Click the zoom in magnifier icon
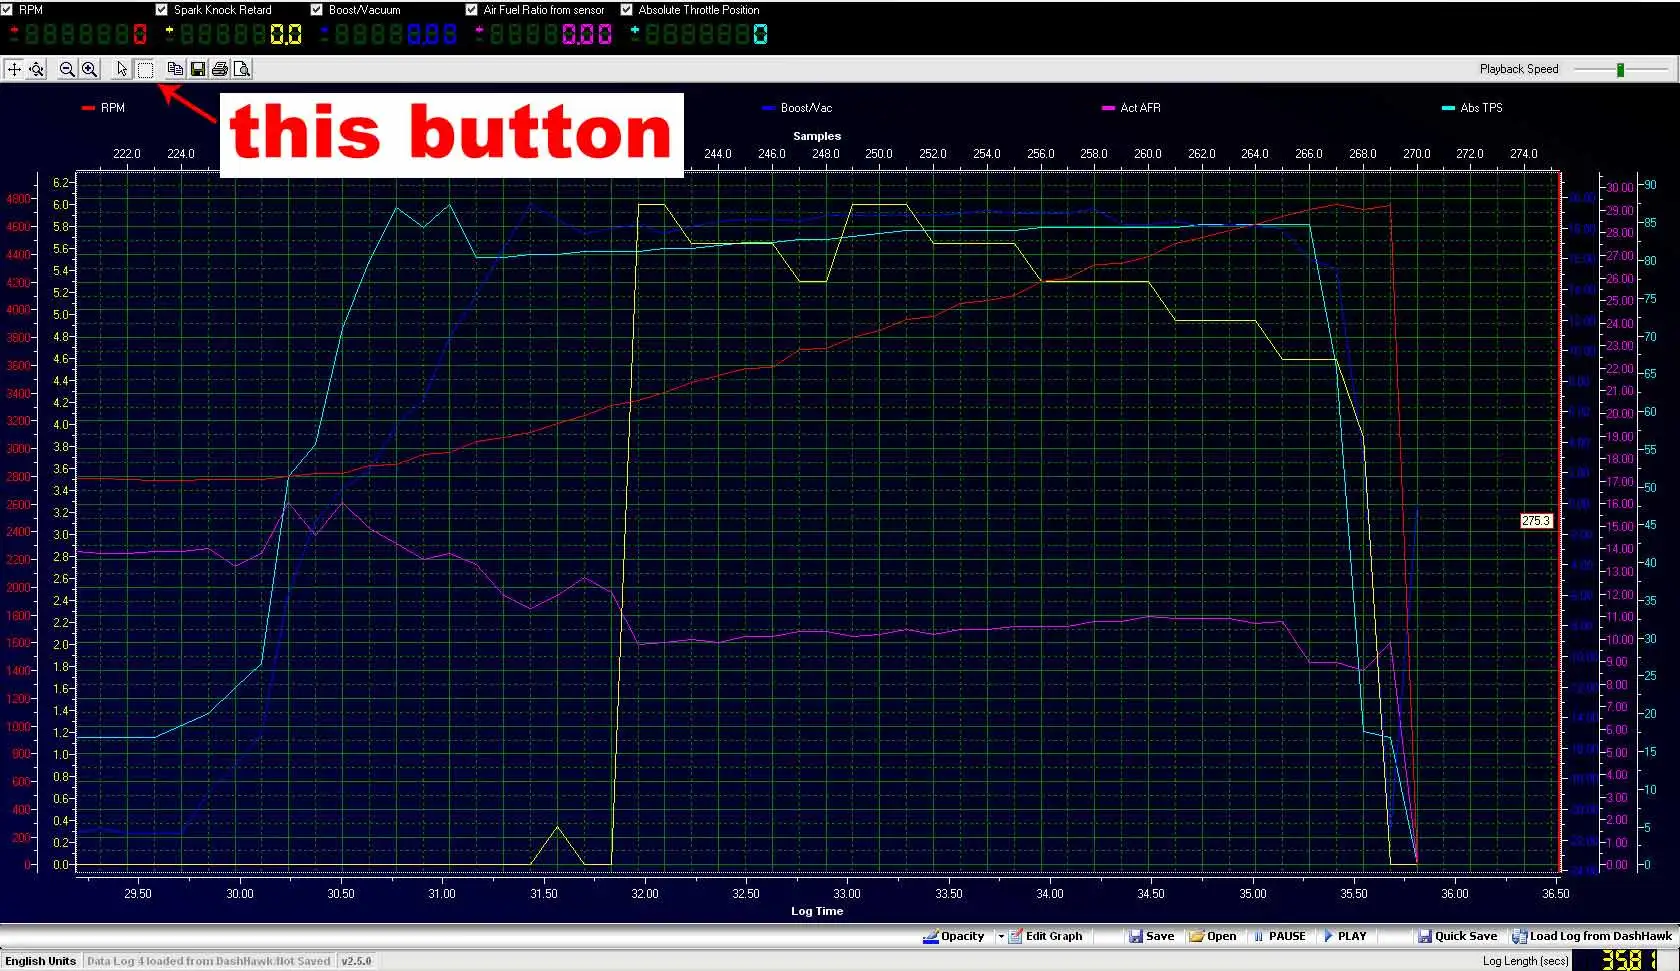 89,69
